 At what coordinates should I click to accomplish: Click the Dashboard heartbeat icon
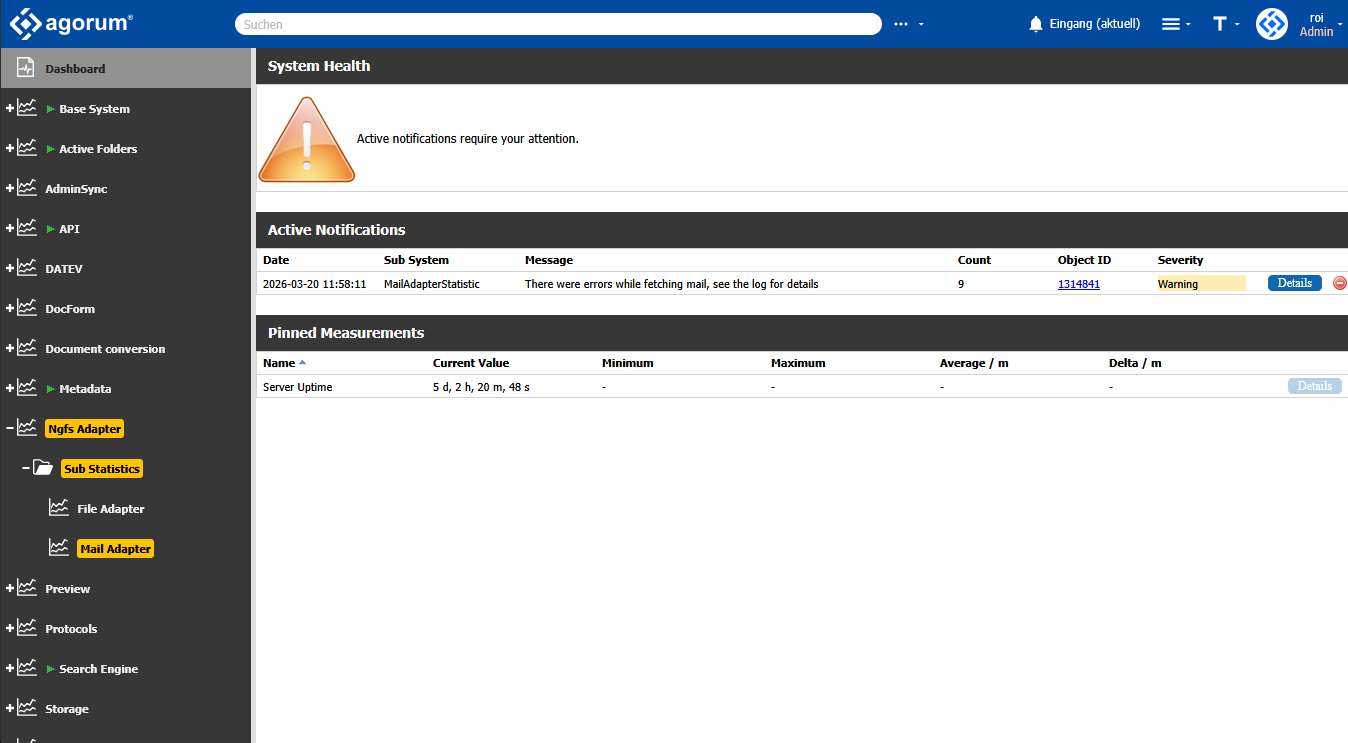pos(27,68)
